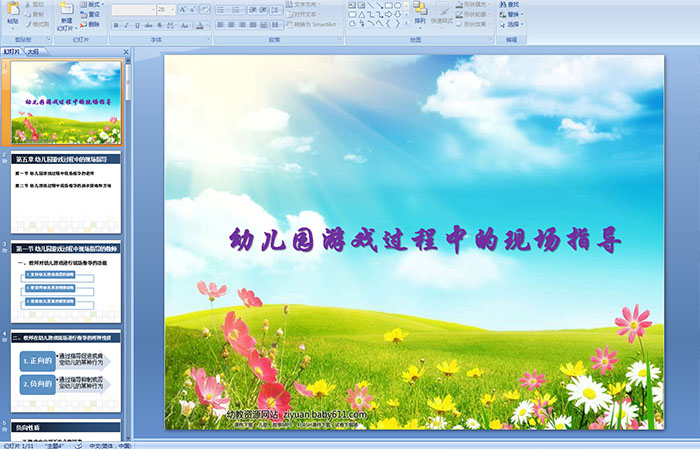Switch to the 大纲 outline tab

(34, 52)
